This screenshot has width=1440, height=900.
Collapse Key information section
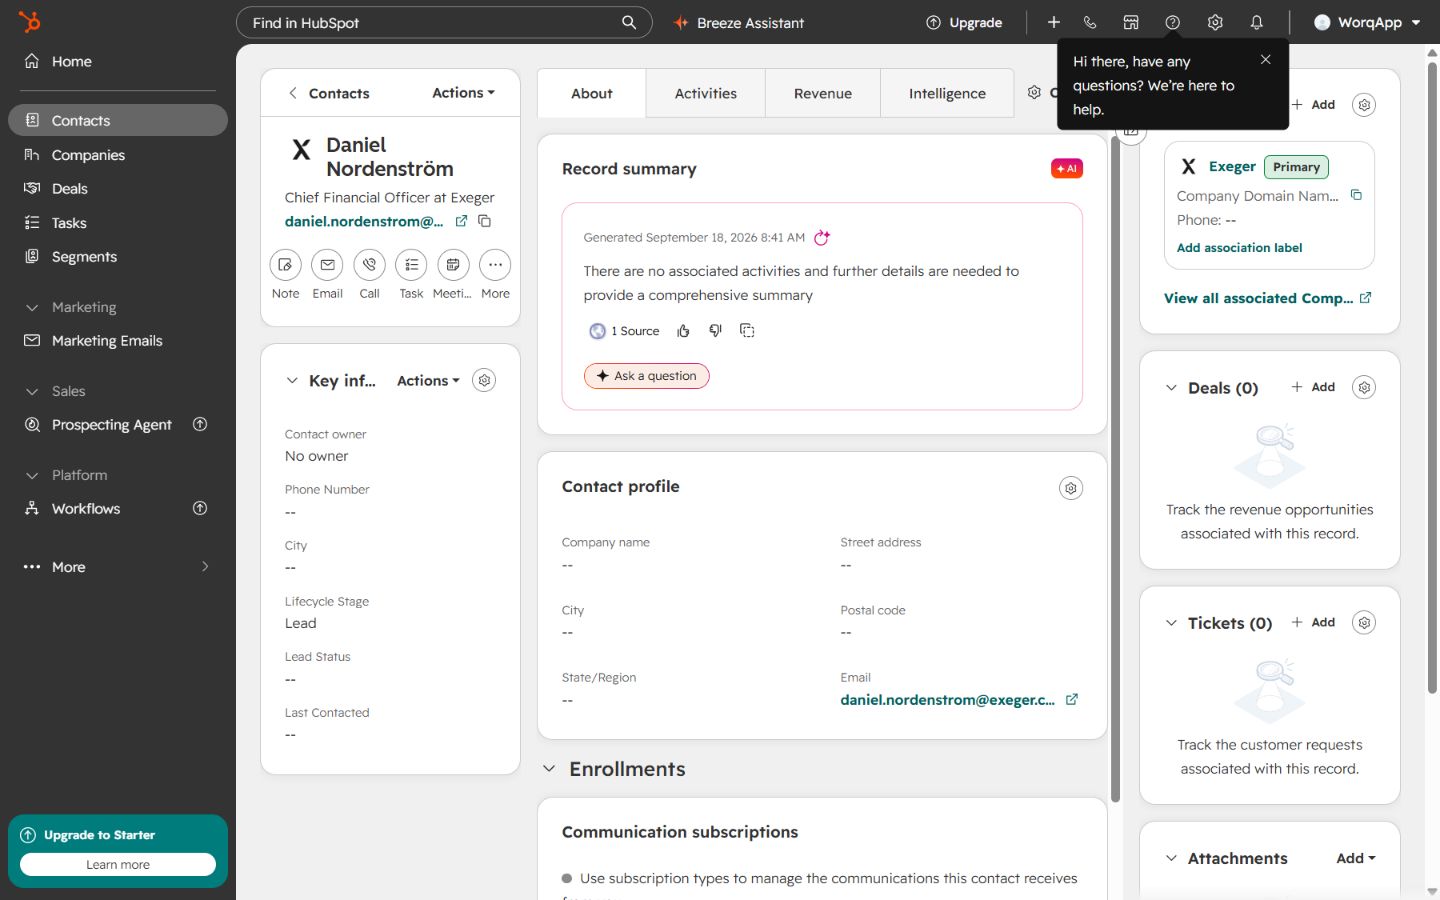point(292,380)
